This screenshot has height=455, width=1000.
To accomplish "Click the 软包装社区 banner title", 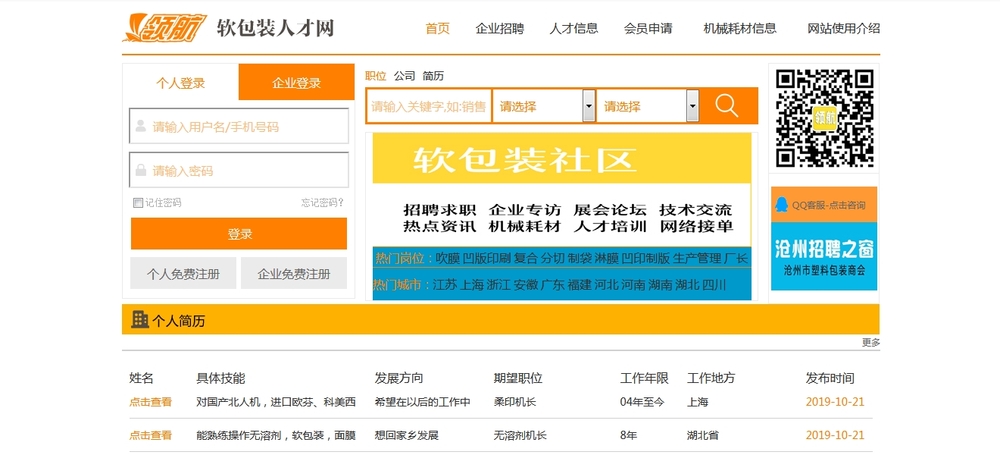I will 524,160.
